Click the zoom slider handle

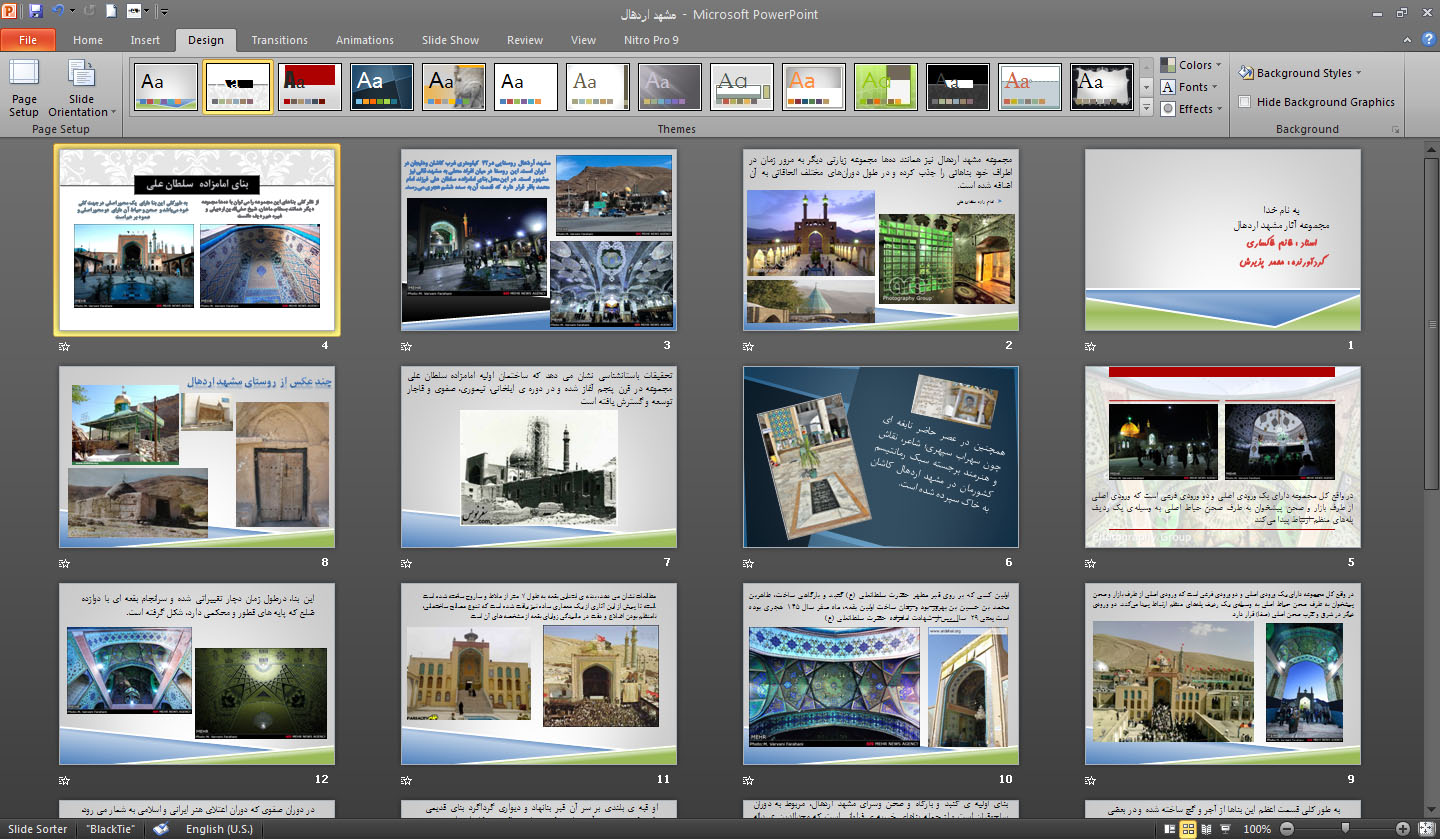(x=1346, y=829)
